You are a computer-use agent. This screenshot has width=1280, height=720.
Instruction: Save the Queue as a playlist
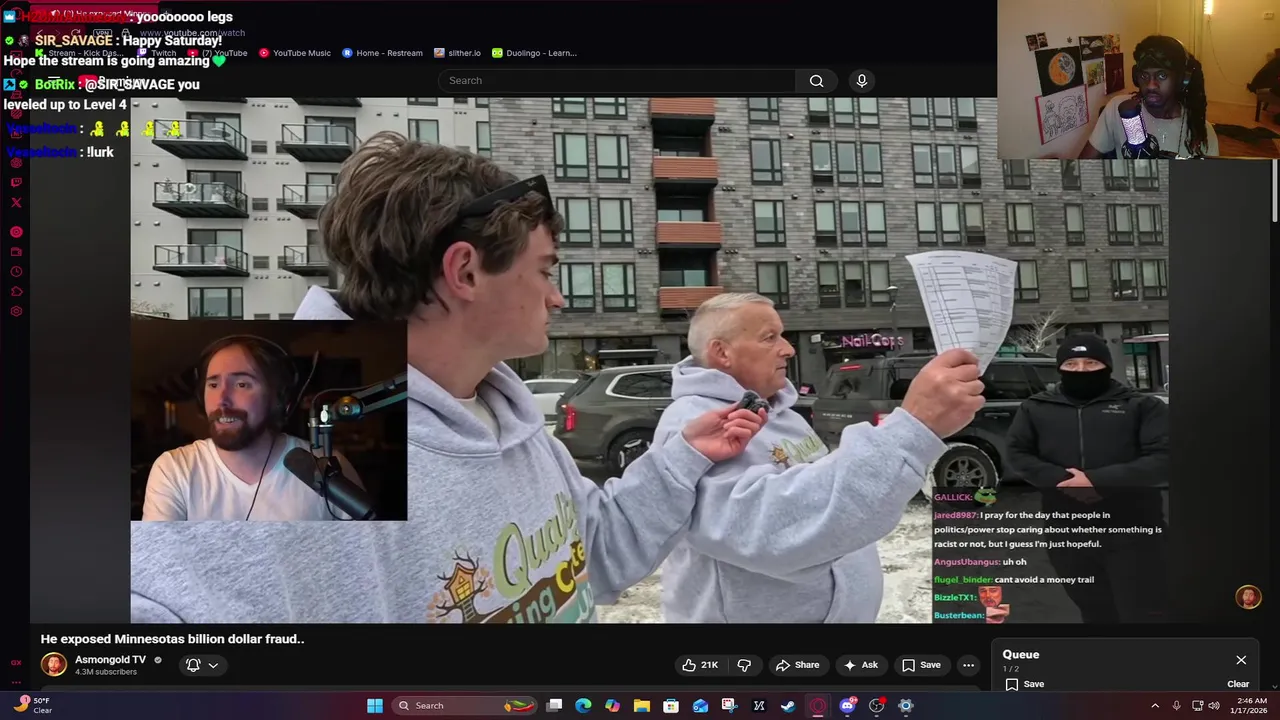[x=1025, y=684]
